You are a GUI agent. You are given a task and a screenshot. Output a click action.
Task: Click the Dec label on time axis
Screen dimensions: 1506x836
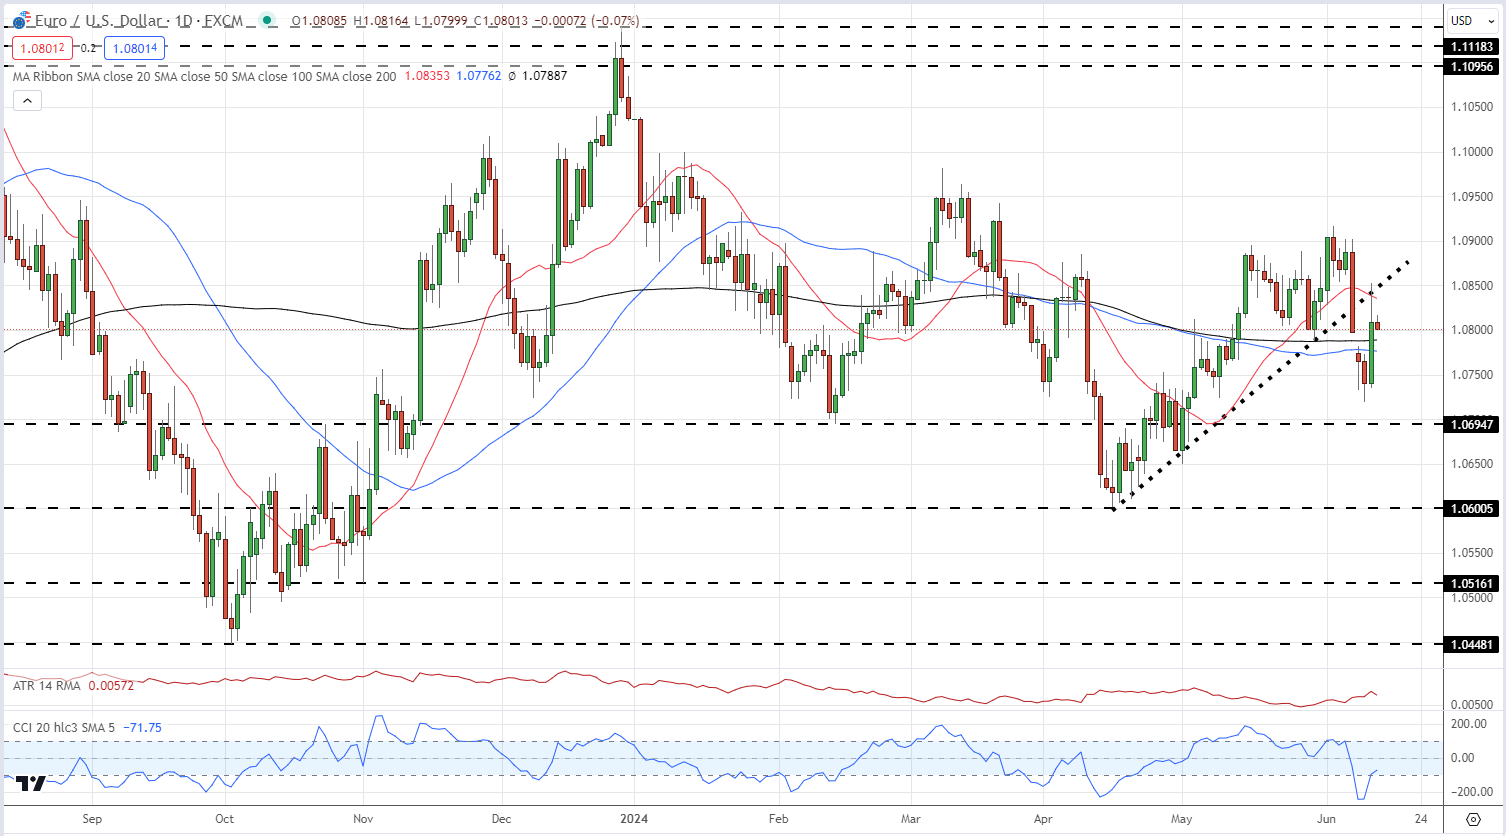[x=501, y=819]
